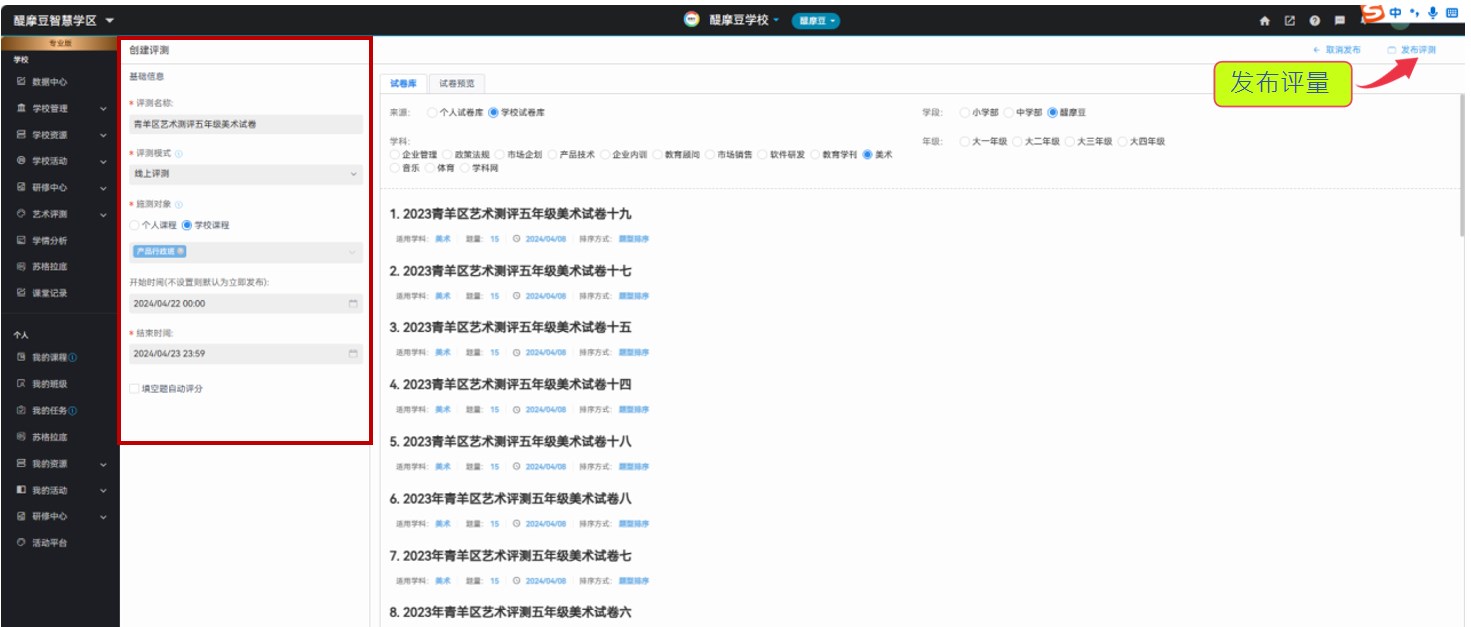Open calendar icon in 开始时间 field
The width and height of the screenshot is (1471, 627).
tap(353, 303)
